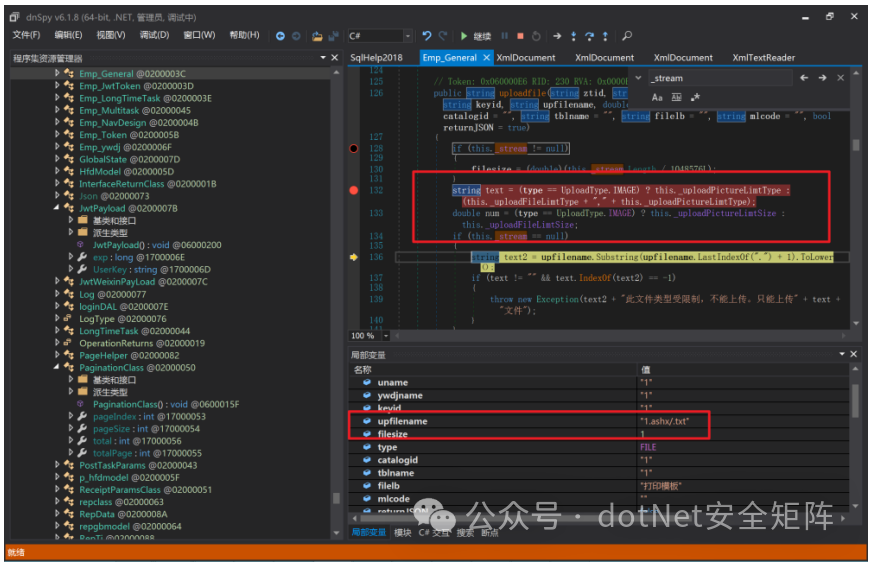
Task: Open the 视图(V) menu
Action: tap(111, 36)
